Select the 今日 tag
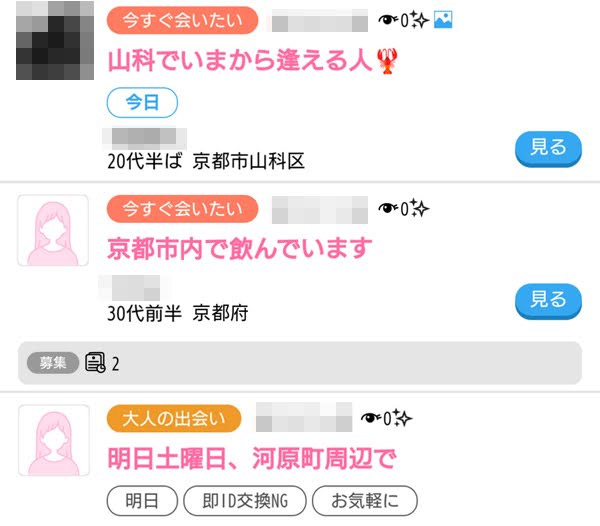Image resolution: width=600 pixels, height=526 pixels. pos(142,103)
